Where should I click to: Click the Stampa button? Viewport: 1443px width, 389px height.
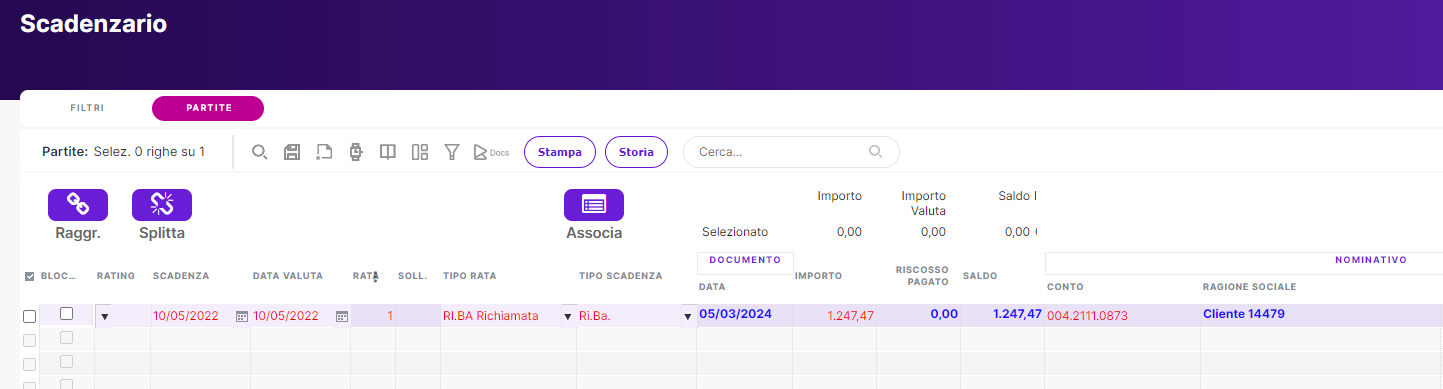(560, 152)
